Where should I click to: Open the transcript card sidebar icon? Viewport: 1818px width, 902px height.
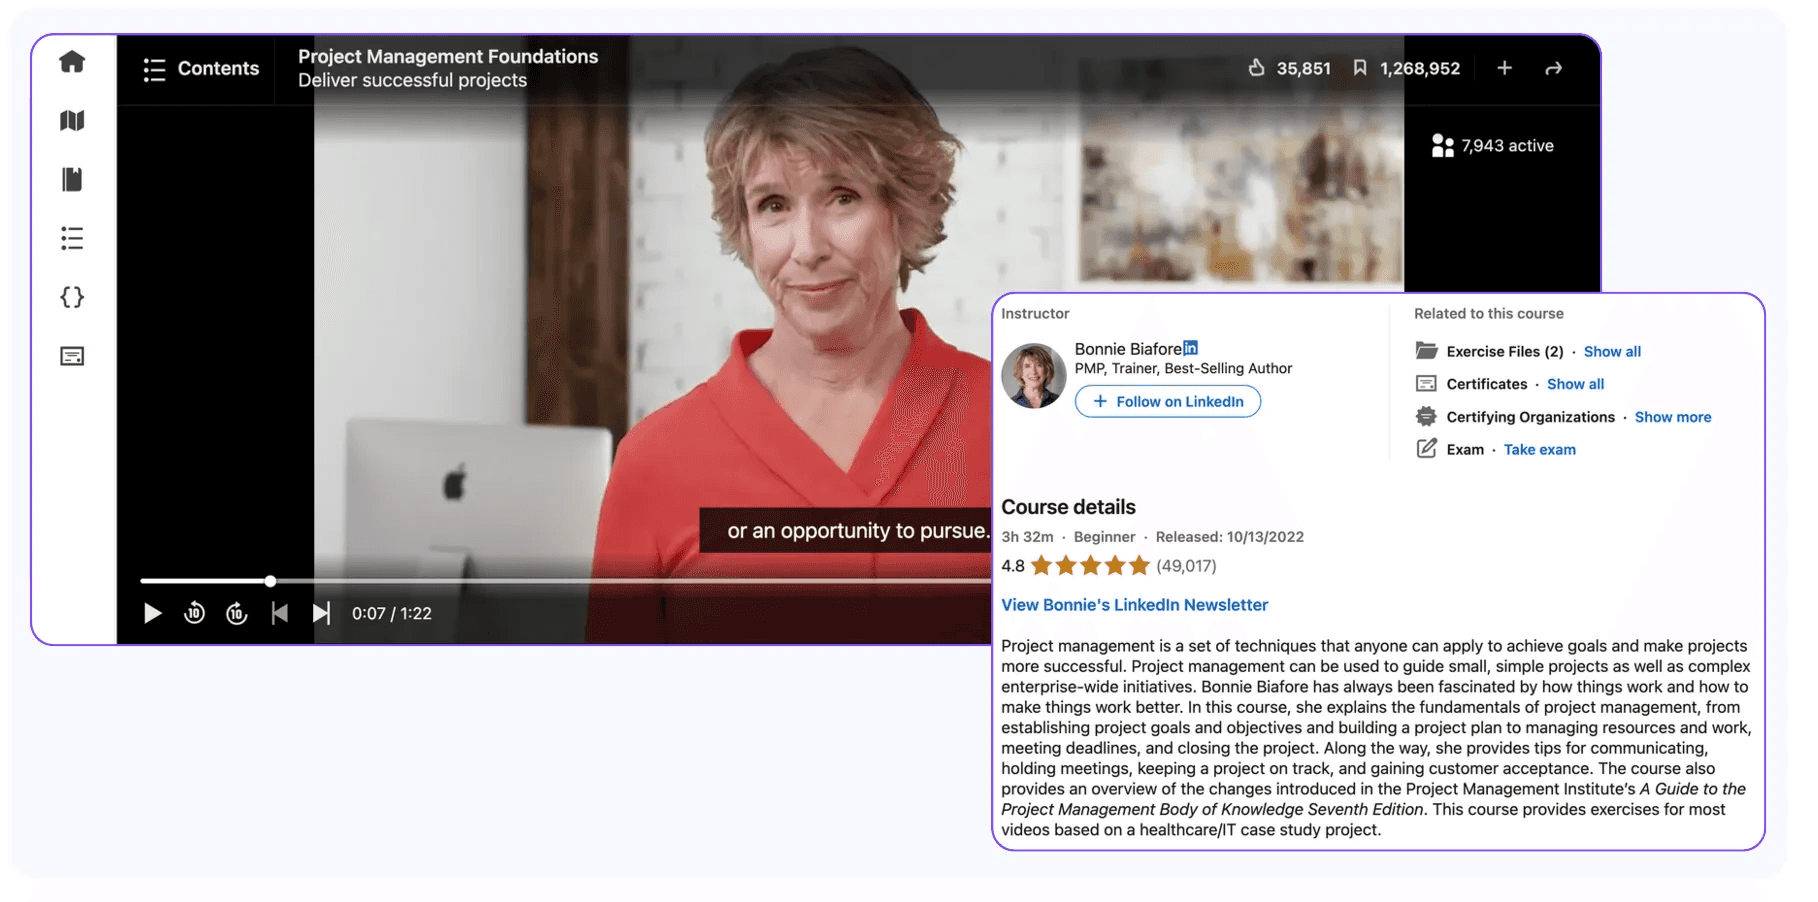pos(72,356)
